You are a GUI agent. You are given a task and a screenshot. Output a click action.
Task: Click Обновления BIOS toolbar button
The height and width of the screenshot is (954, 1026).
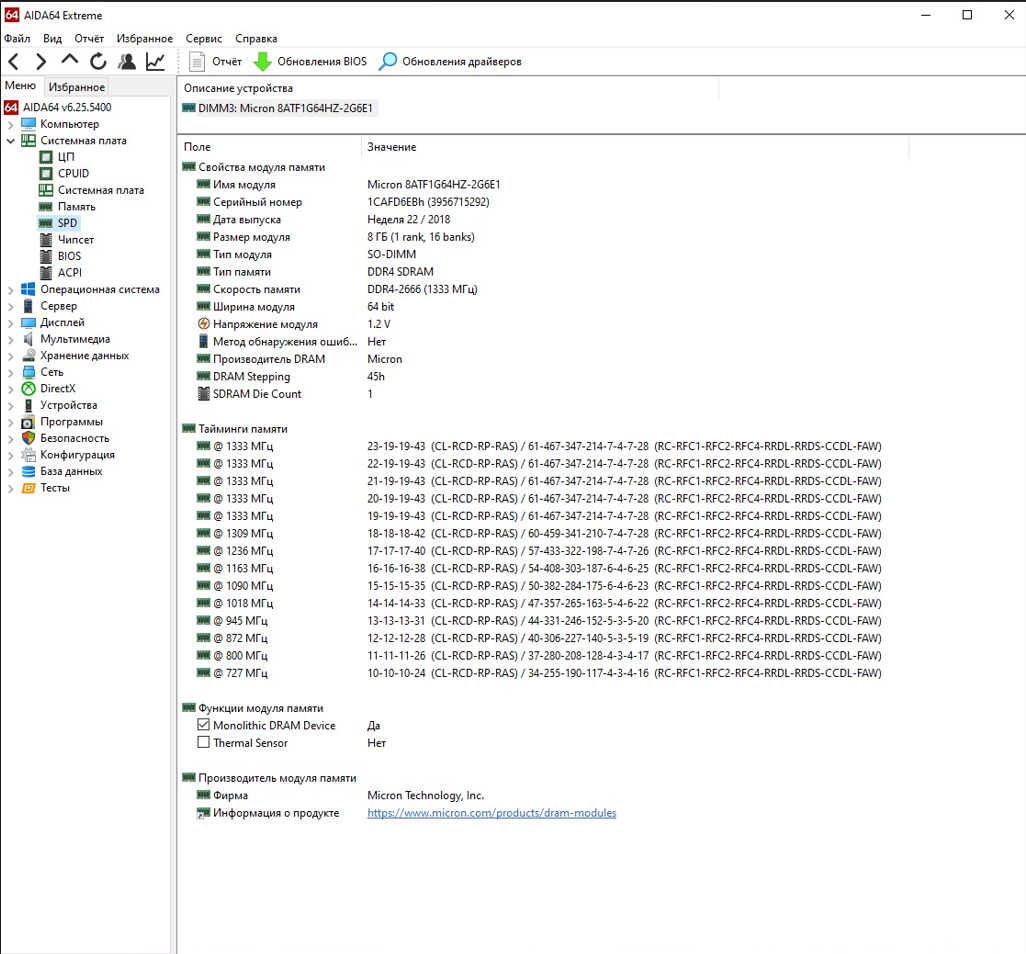point(310,62)
